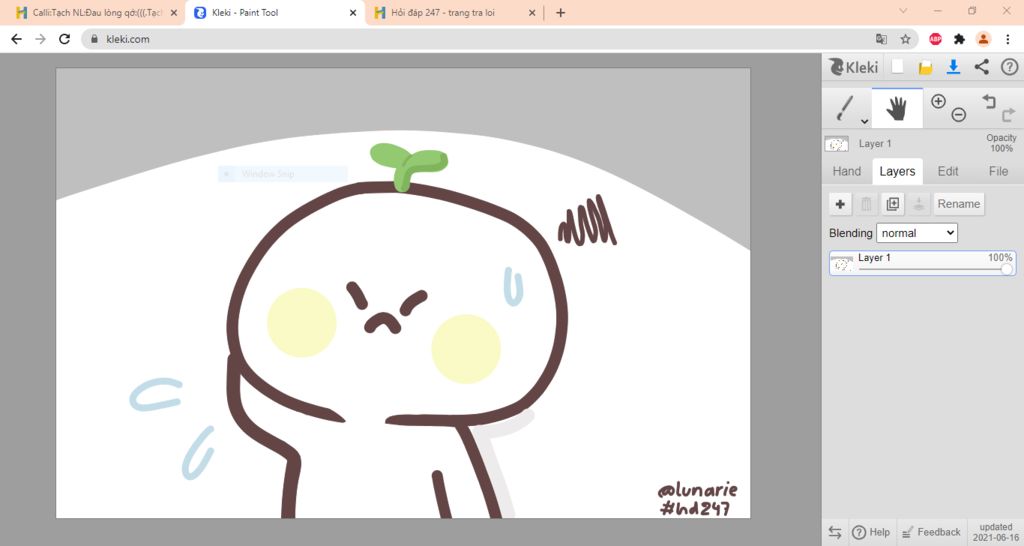This screenshot has width=1024, height=546.
Task: Adjust the Layer 1 opacity slider handle
Action: pos(1006,269)
